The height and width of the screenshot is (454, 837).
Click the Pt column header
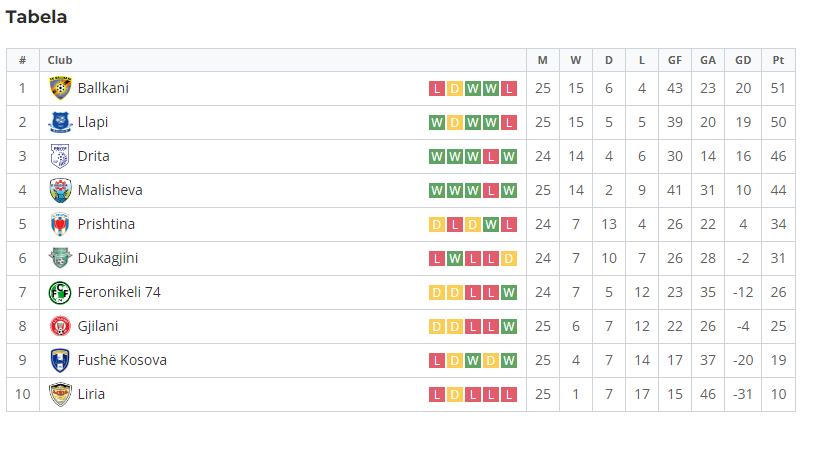(x=778, y=60)
